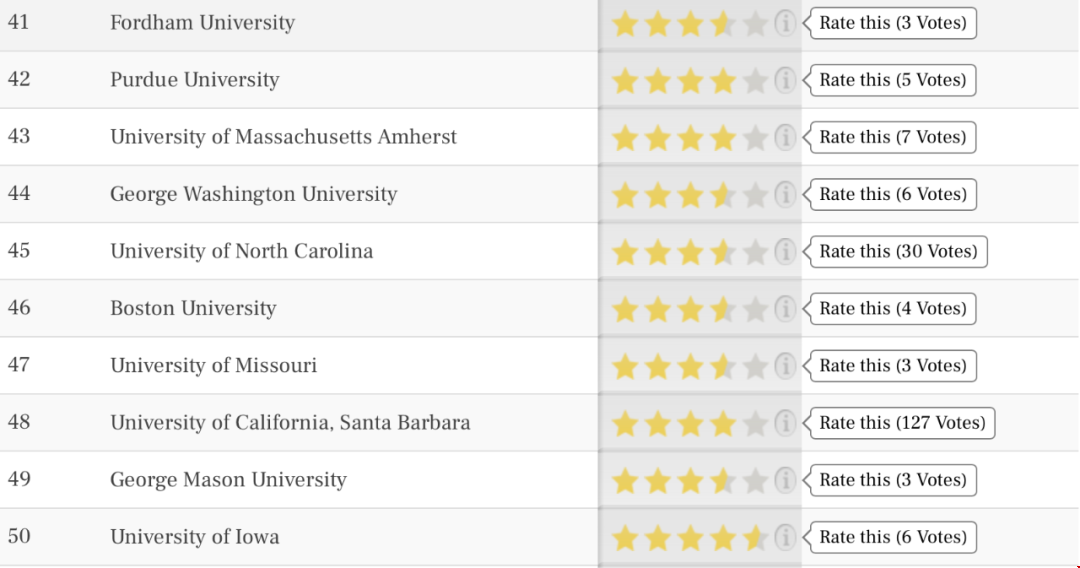Give Fordham University a five-star rating
This screenshot has height=568, width=1080.
tap(755, 25)
